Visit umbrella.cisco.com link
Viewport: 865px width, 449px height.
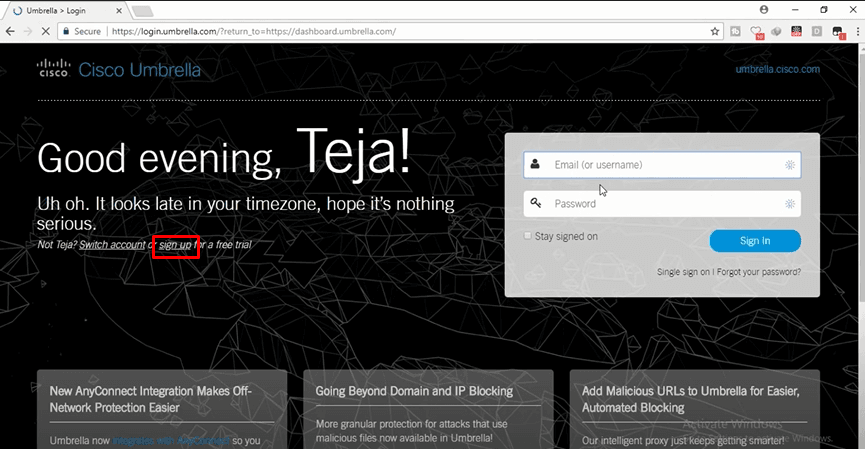pos(777,70)
